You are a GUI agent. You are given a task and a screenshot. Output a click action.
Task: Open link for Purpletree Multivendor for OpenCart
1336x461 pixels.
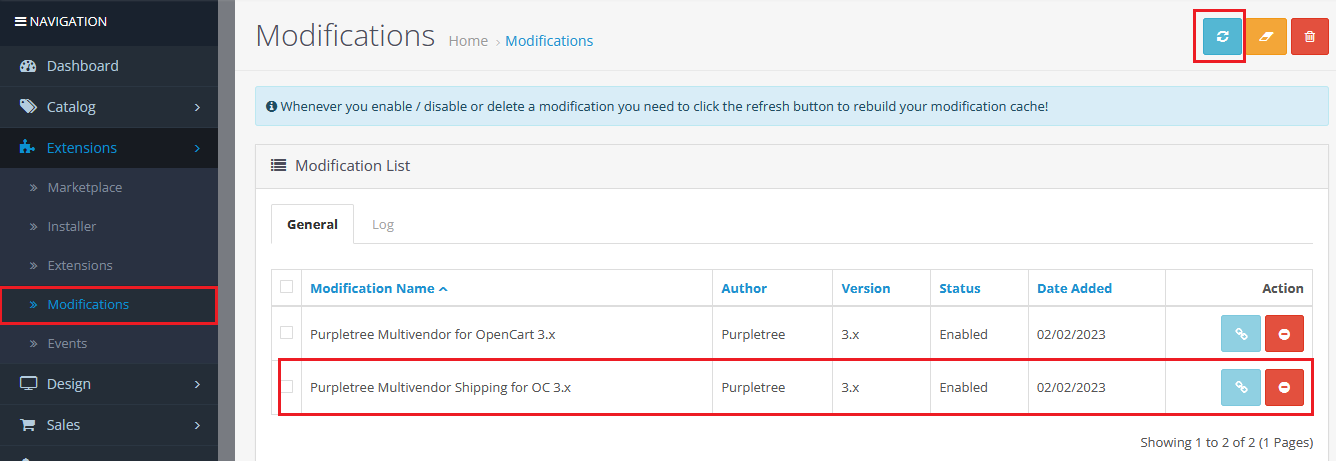[x=1241, y=334]
